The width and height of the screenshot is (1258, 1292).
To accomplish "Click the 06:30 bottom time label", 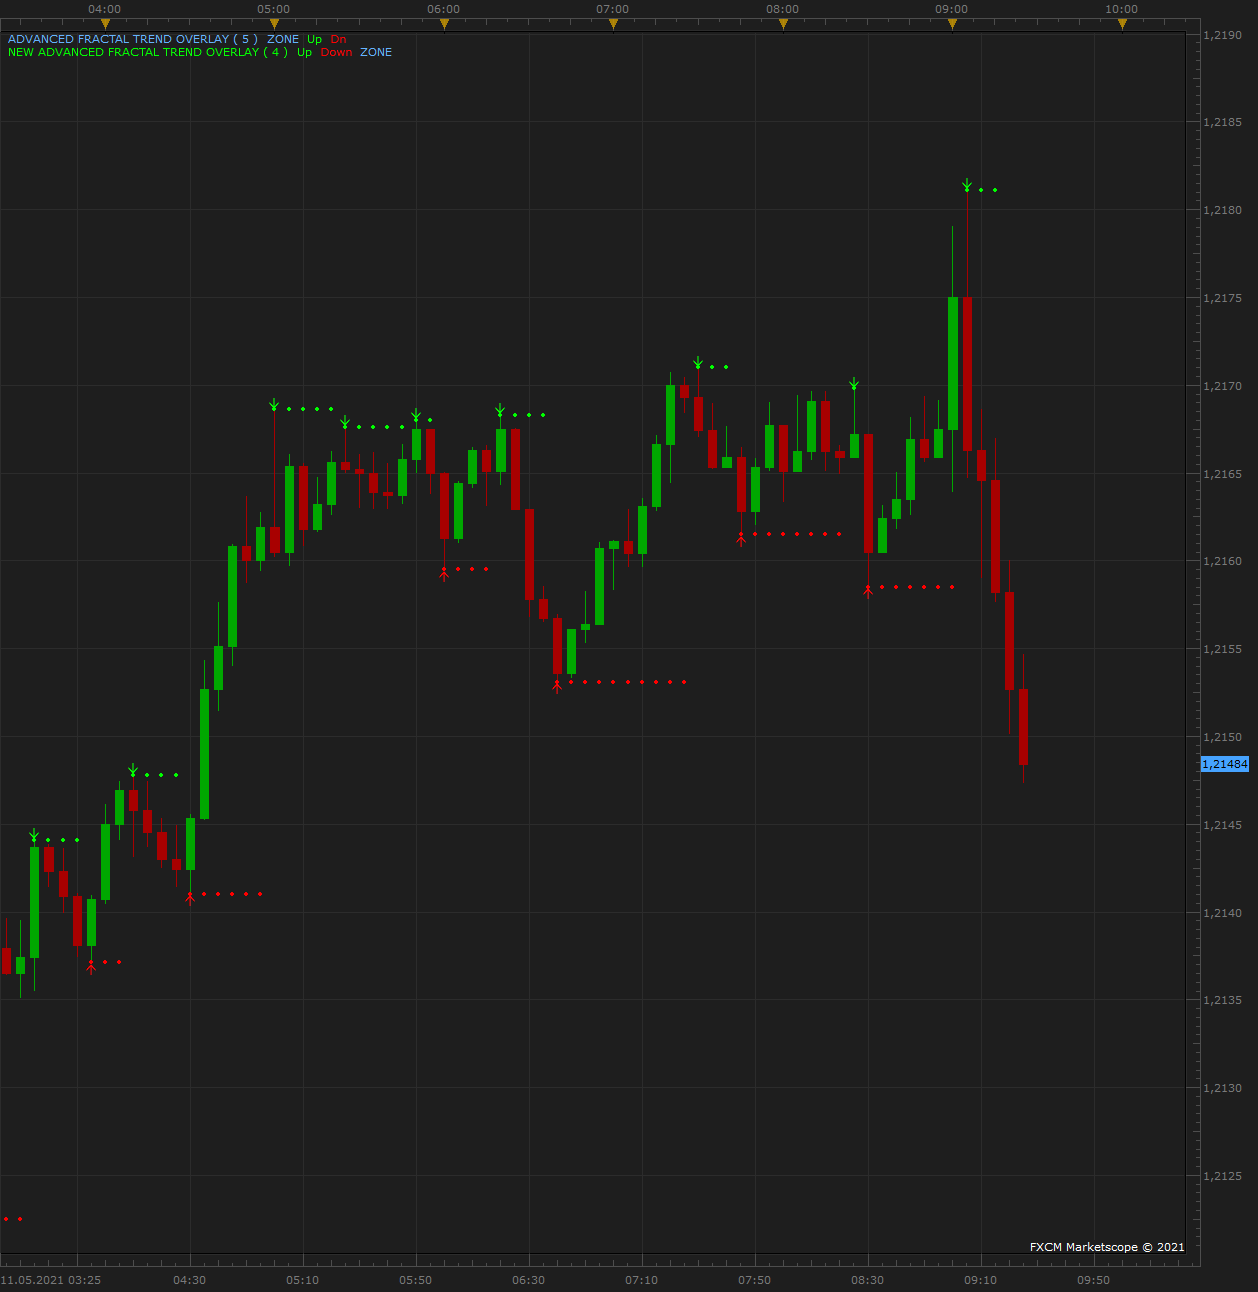I will pyautogui.click(x=529, y=1280).
